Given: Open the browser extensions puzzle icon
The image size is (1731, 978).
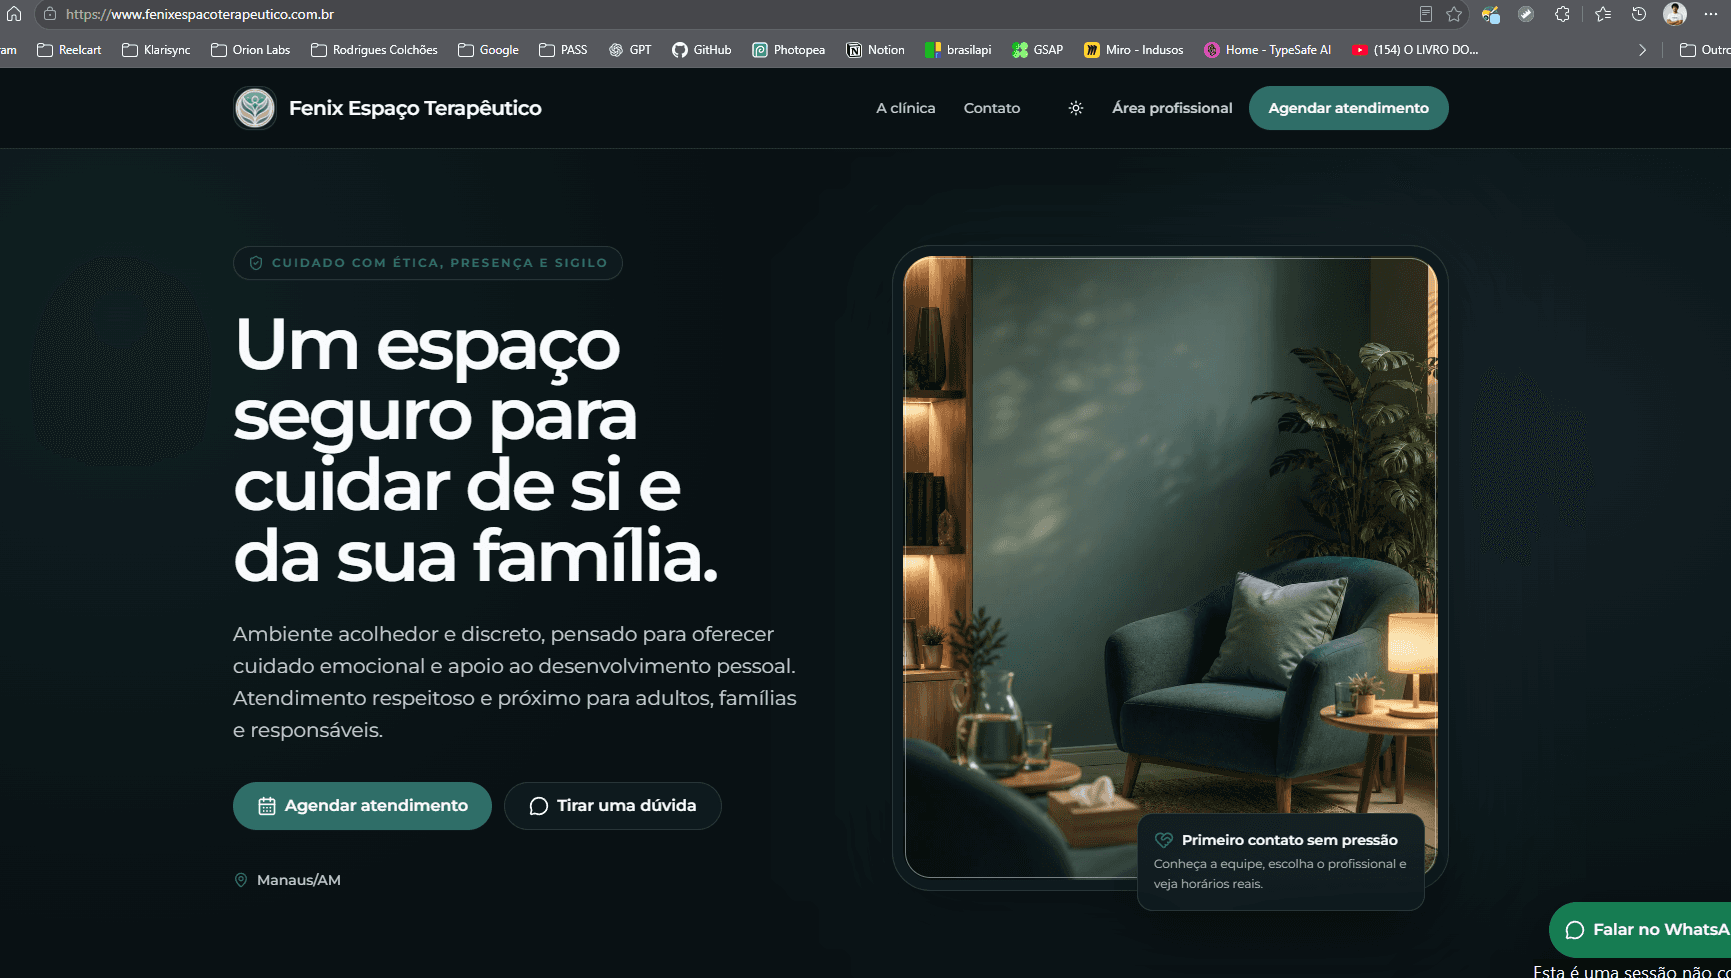Looking at the screenshot, I should click(x=1562, y=14).
